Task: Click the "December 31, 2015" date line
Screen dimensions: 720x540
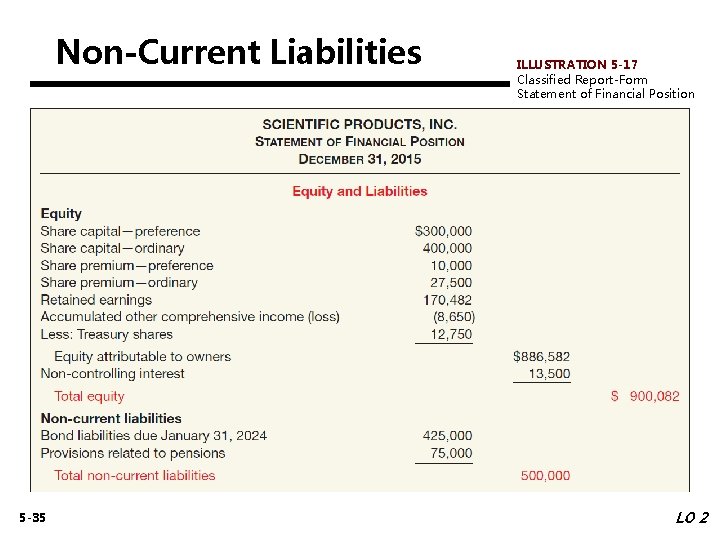Action: (x=359, y=159)
